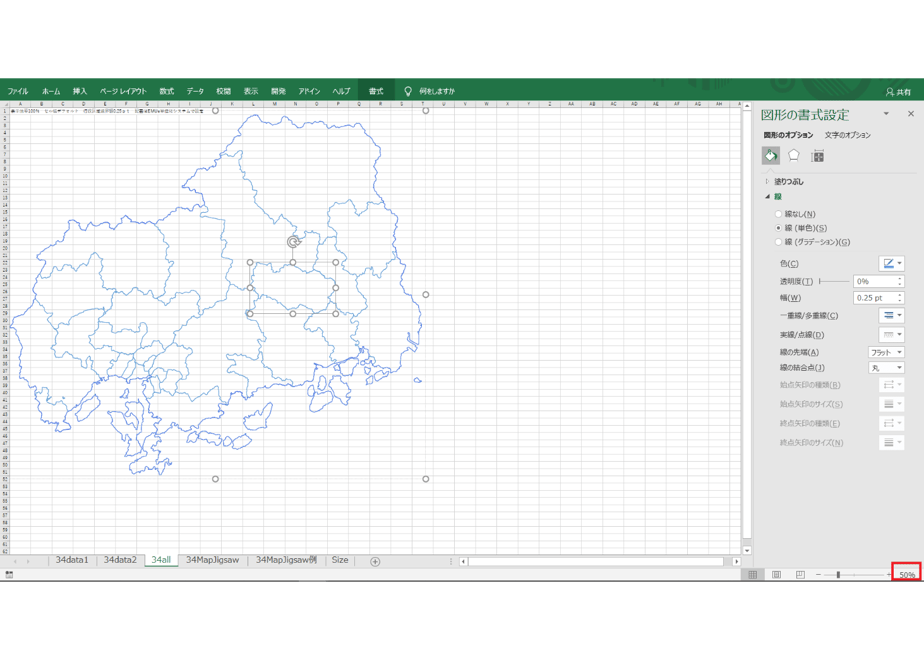Open the line 色(C) color picker
924x660 pixels.
[891, 263]
